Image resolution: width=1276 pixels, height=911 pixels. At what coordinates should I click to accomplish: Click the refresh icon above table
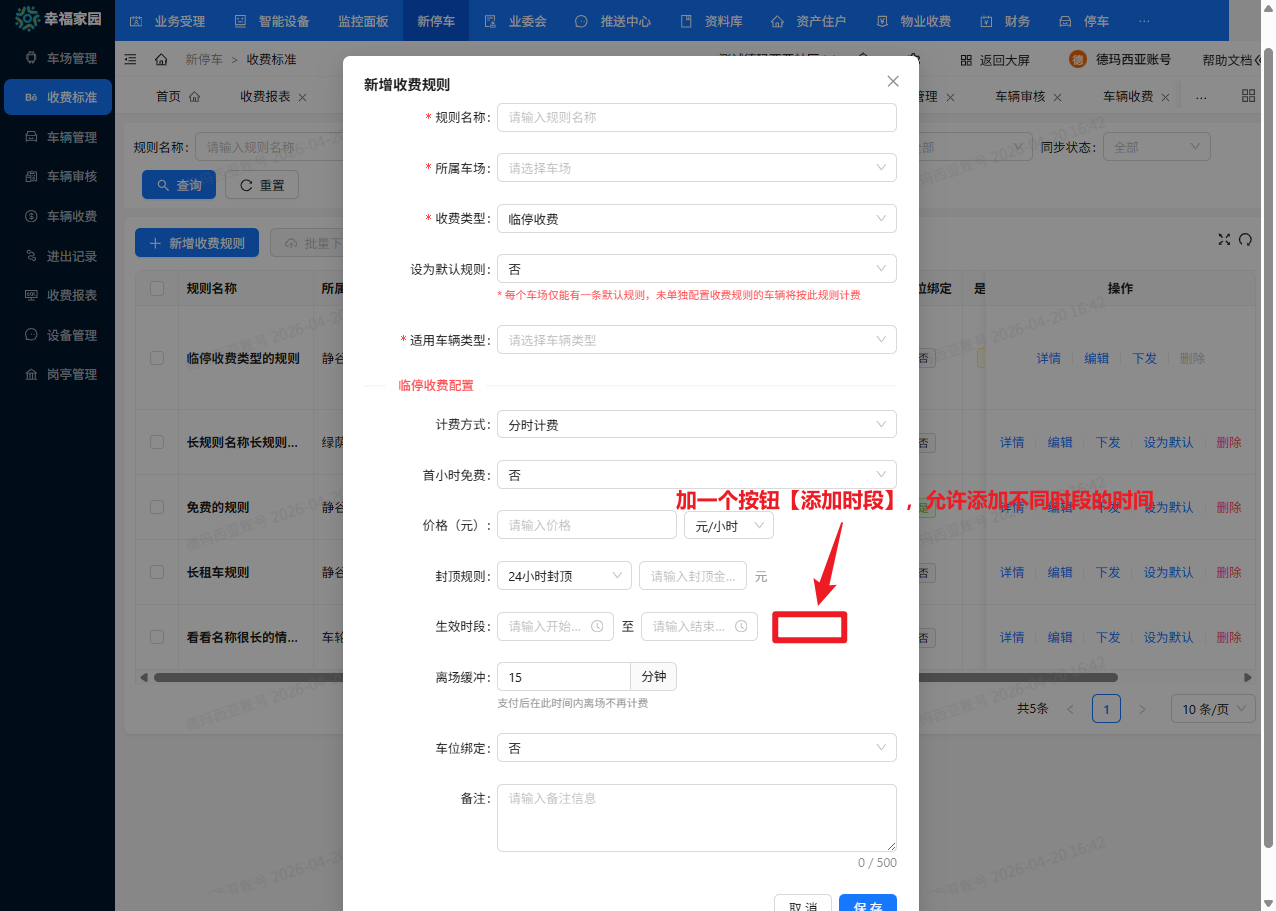pos(1245,239)
